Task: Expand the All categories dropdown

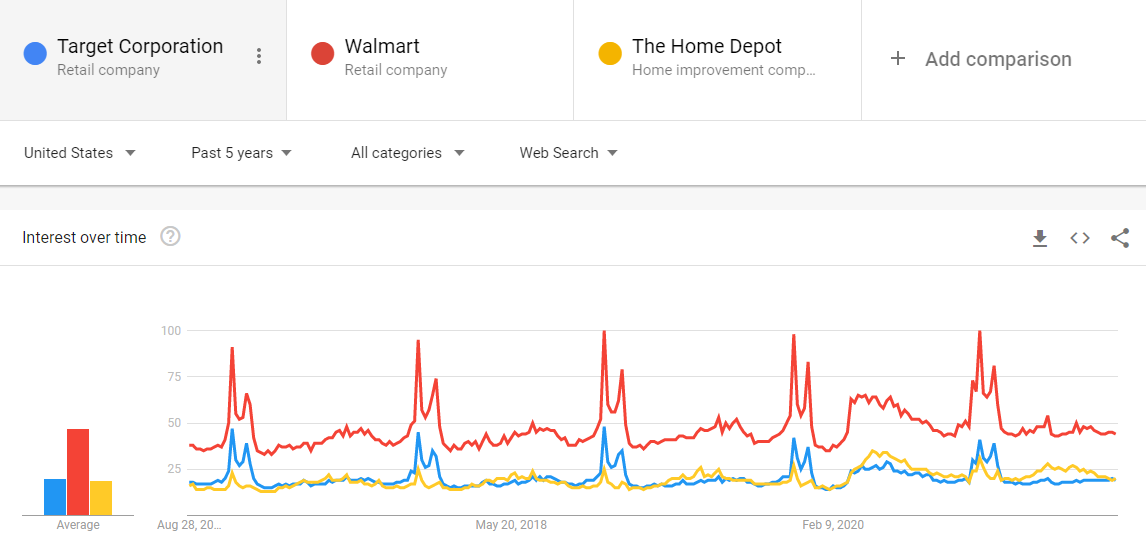Action: click(407, 153)
